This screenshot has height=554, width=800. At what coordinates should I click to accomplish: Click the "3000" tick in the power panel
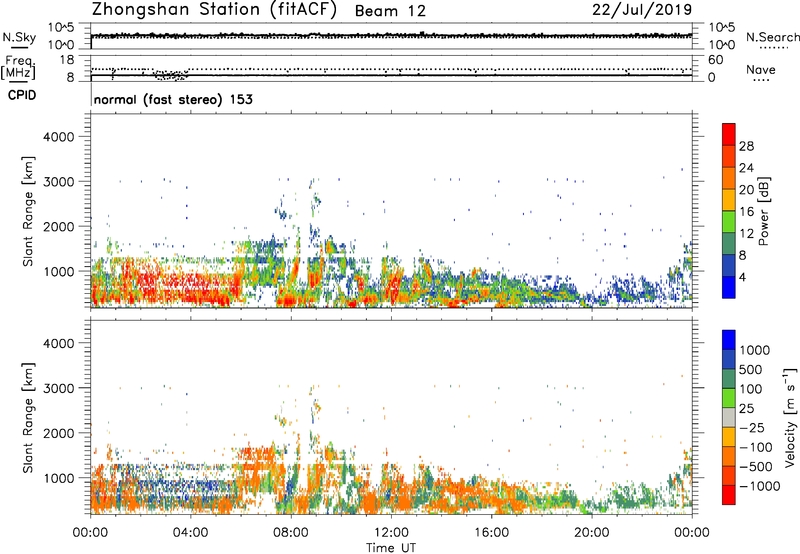59,182
